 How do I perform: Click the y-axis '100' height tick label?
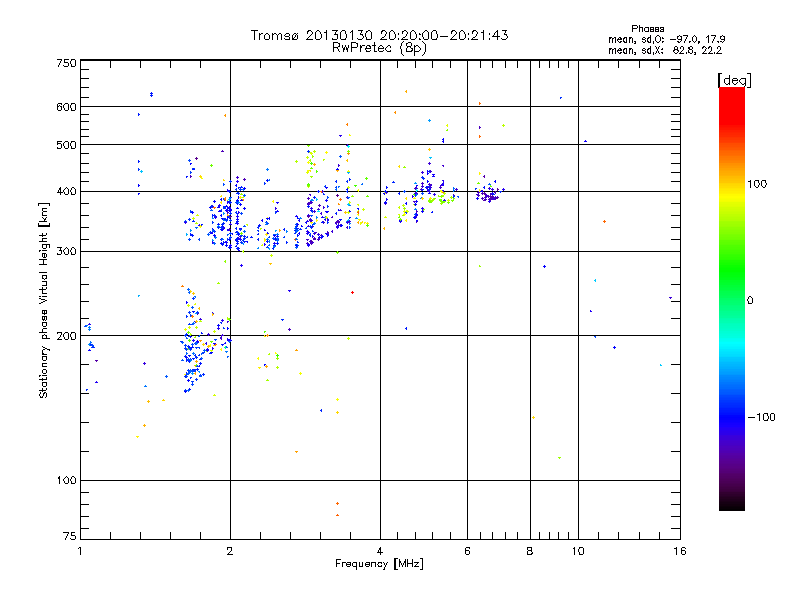point(66,480)
